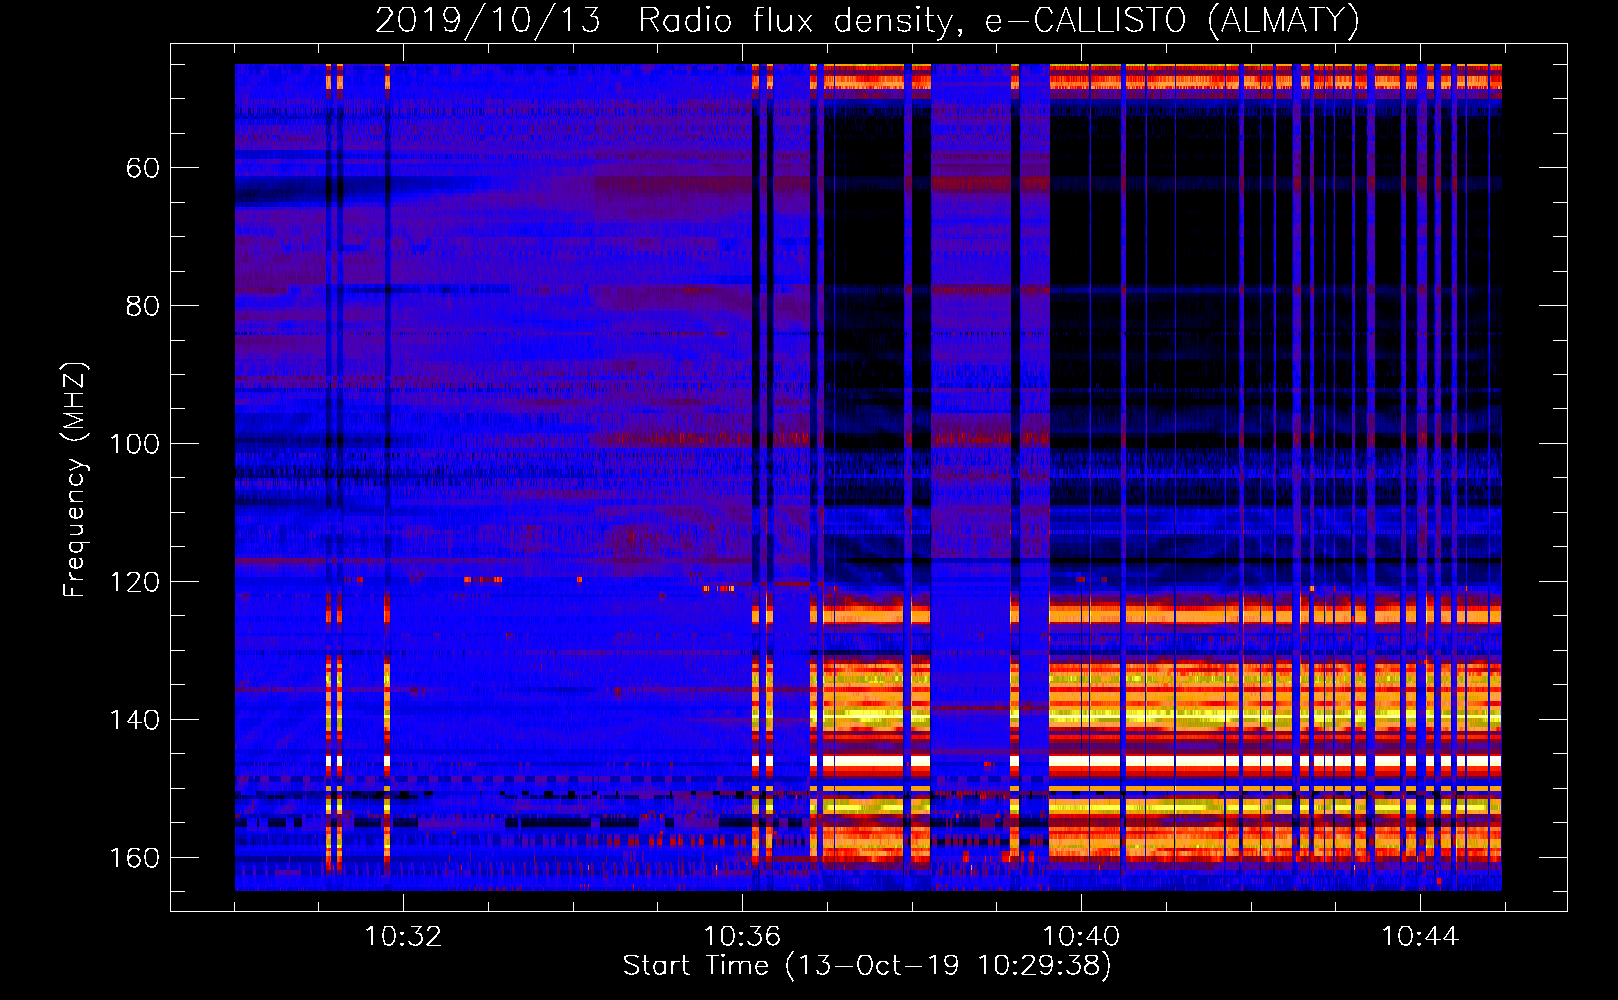Image resolution: width=1618 pixels, height=1000 pixels.
Task: Click the 140 frequency tick label
Action: (x=135, y=720)
